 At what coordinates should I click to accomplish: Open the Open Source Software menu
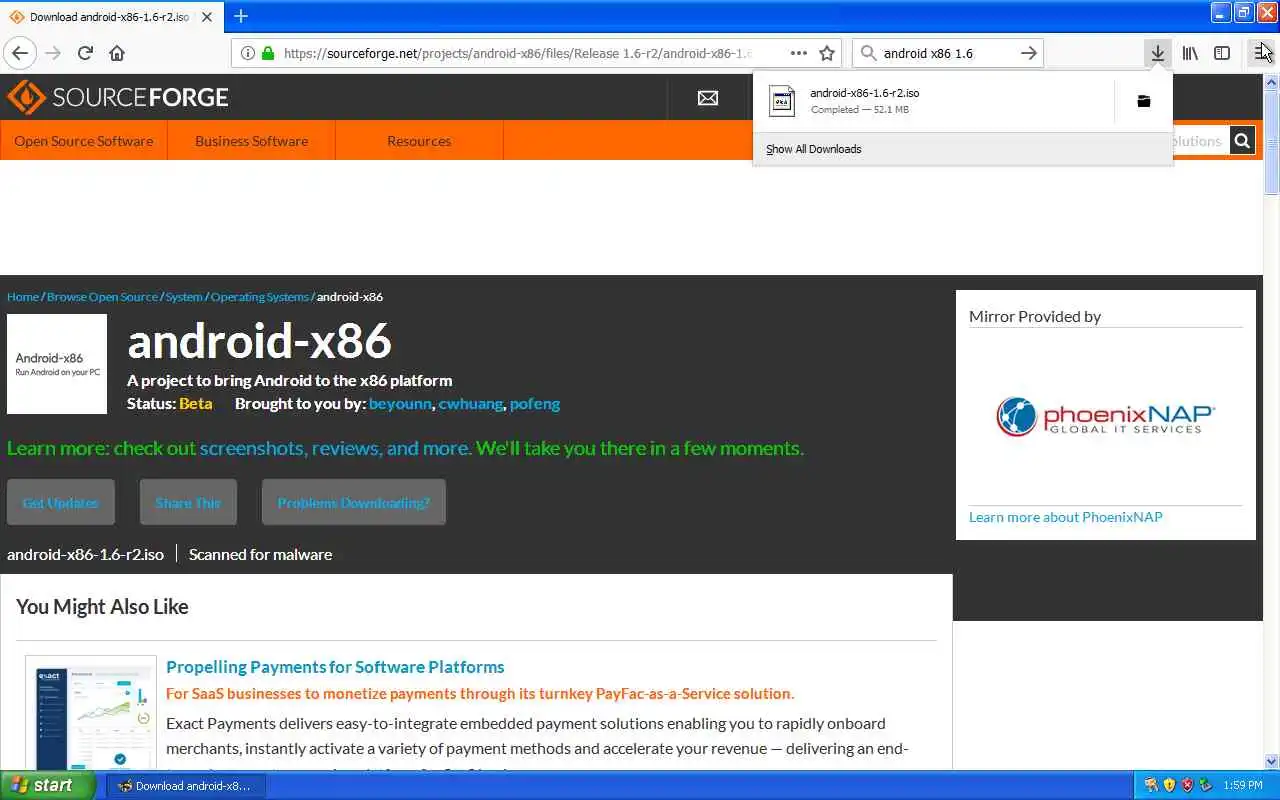(x=84, y=141)
